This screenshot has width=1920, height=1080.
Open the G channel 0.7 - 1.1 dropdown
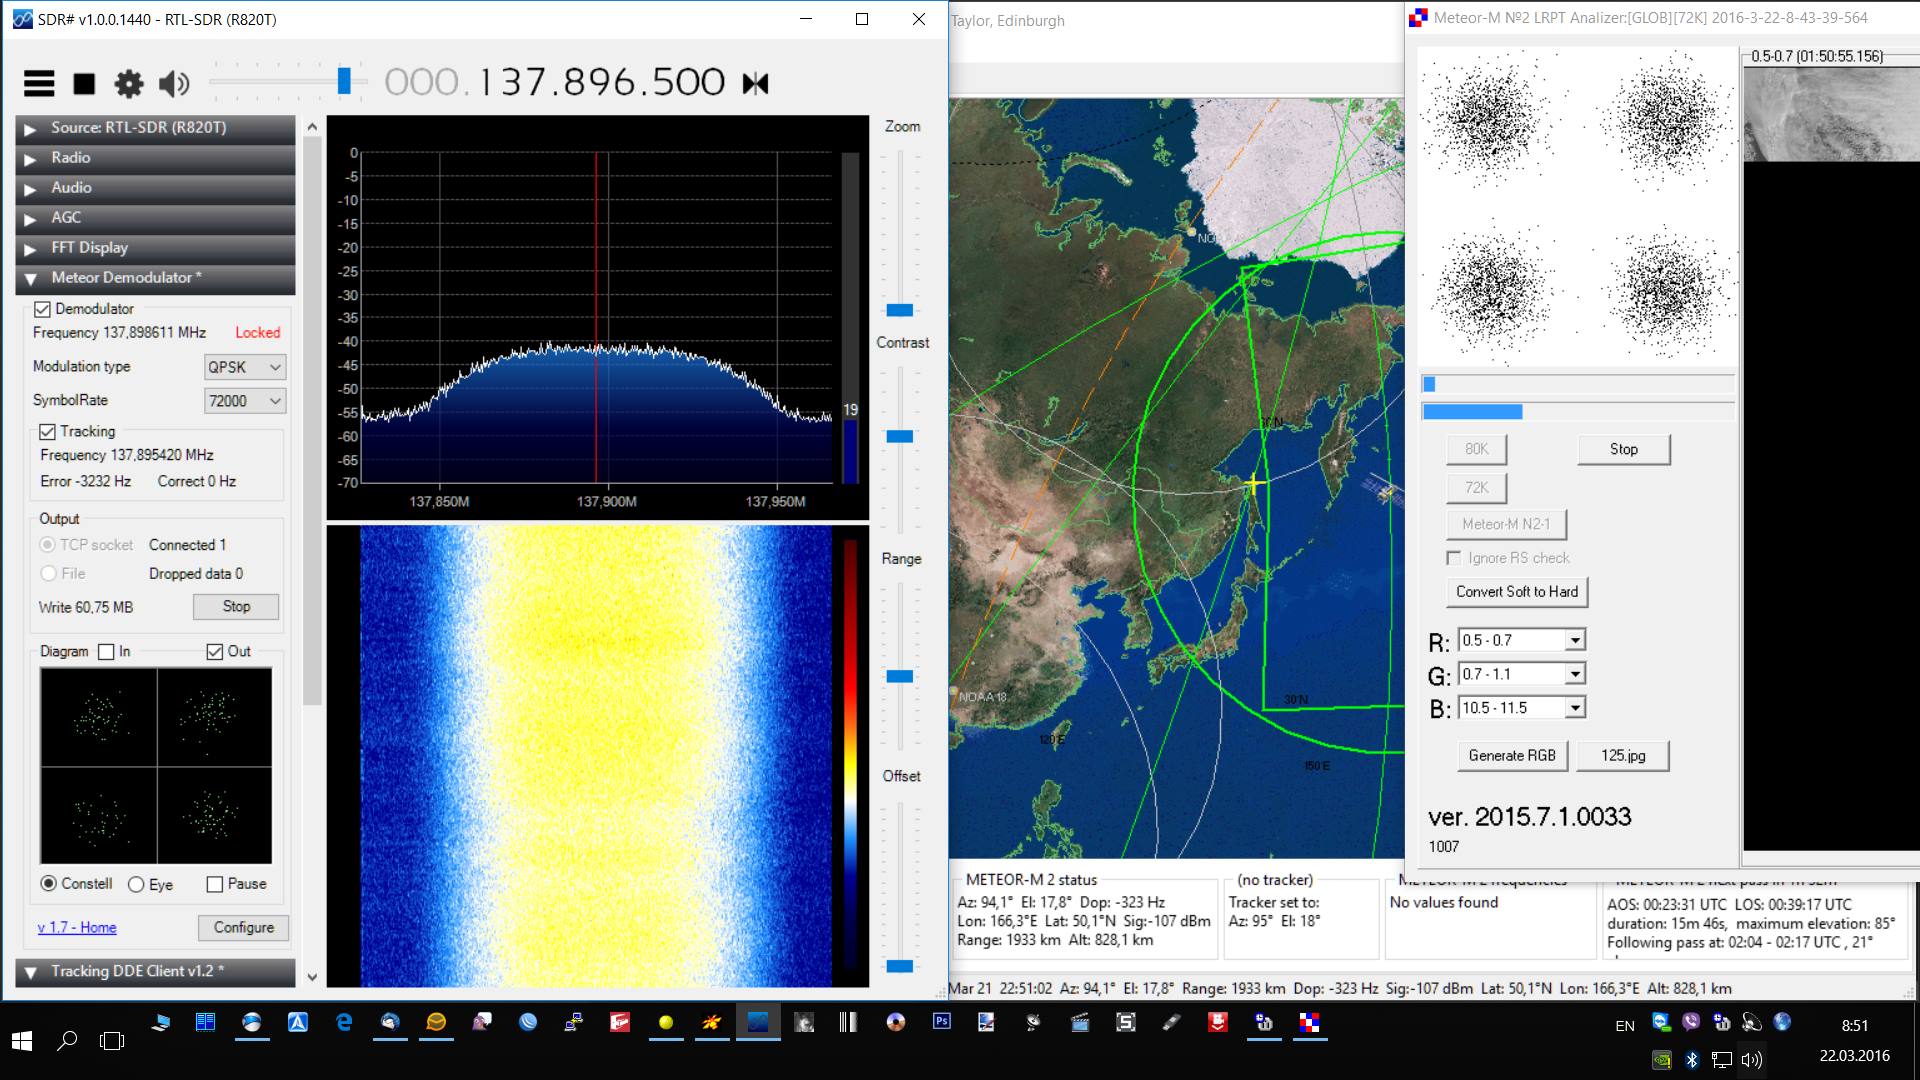pos(1522,674)
